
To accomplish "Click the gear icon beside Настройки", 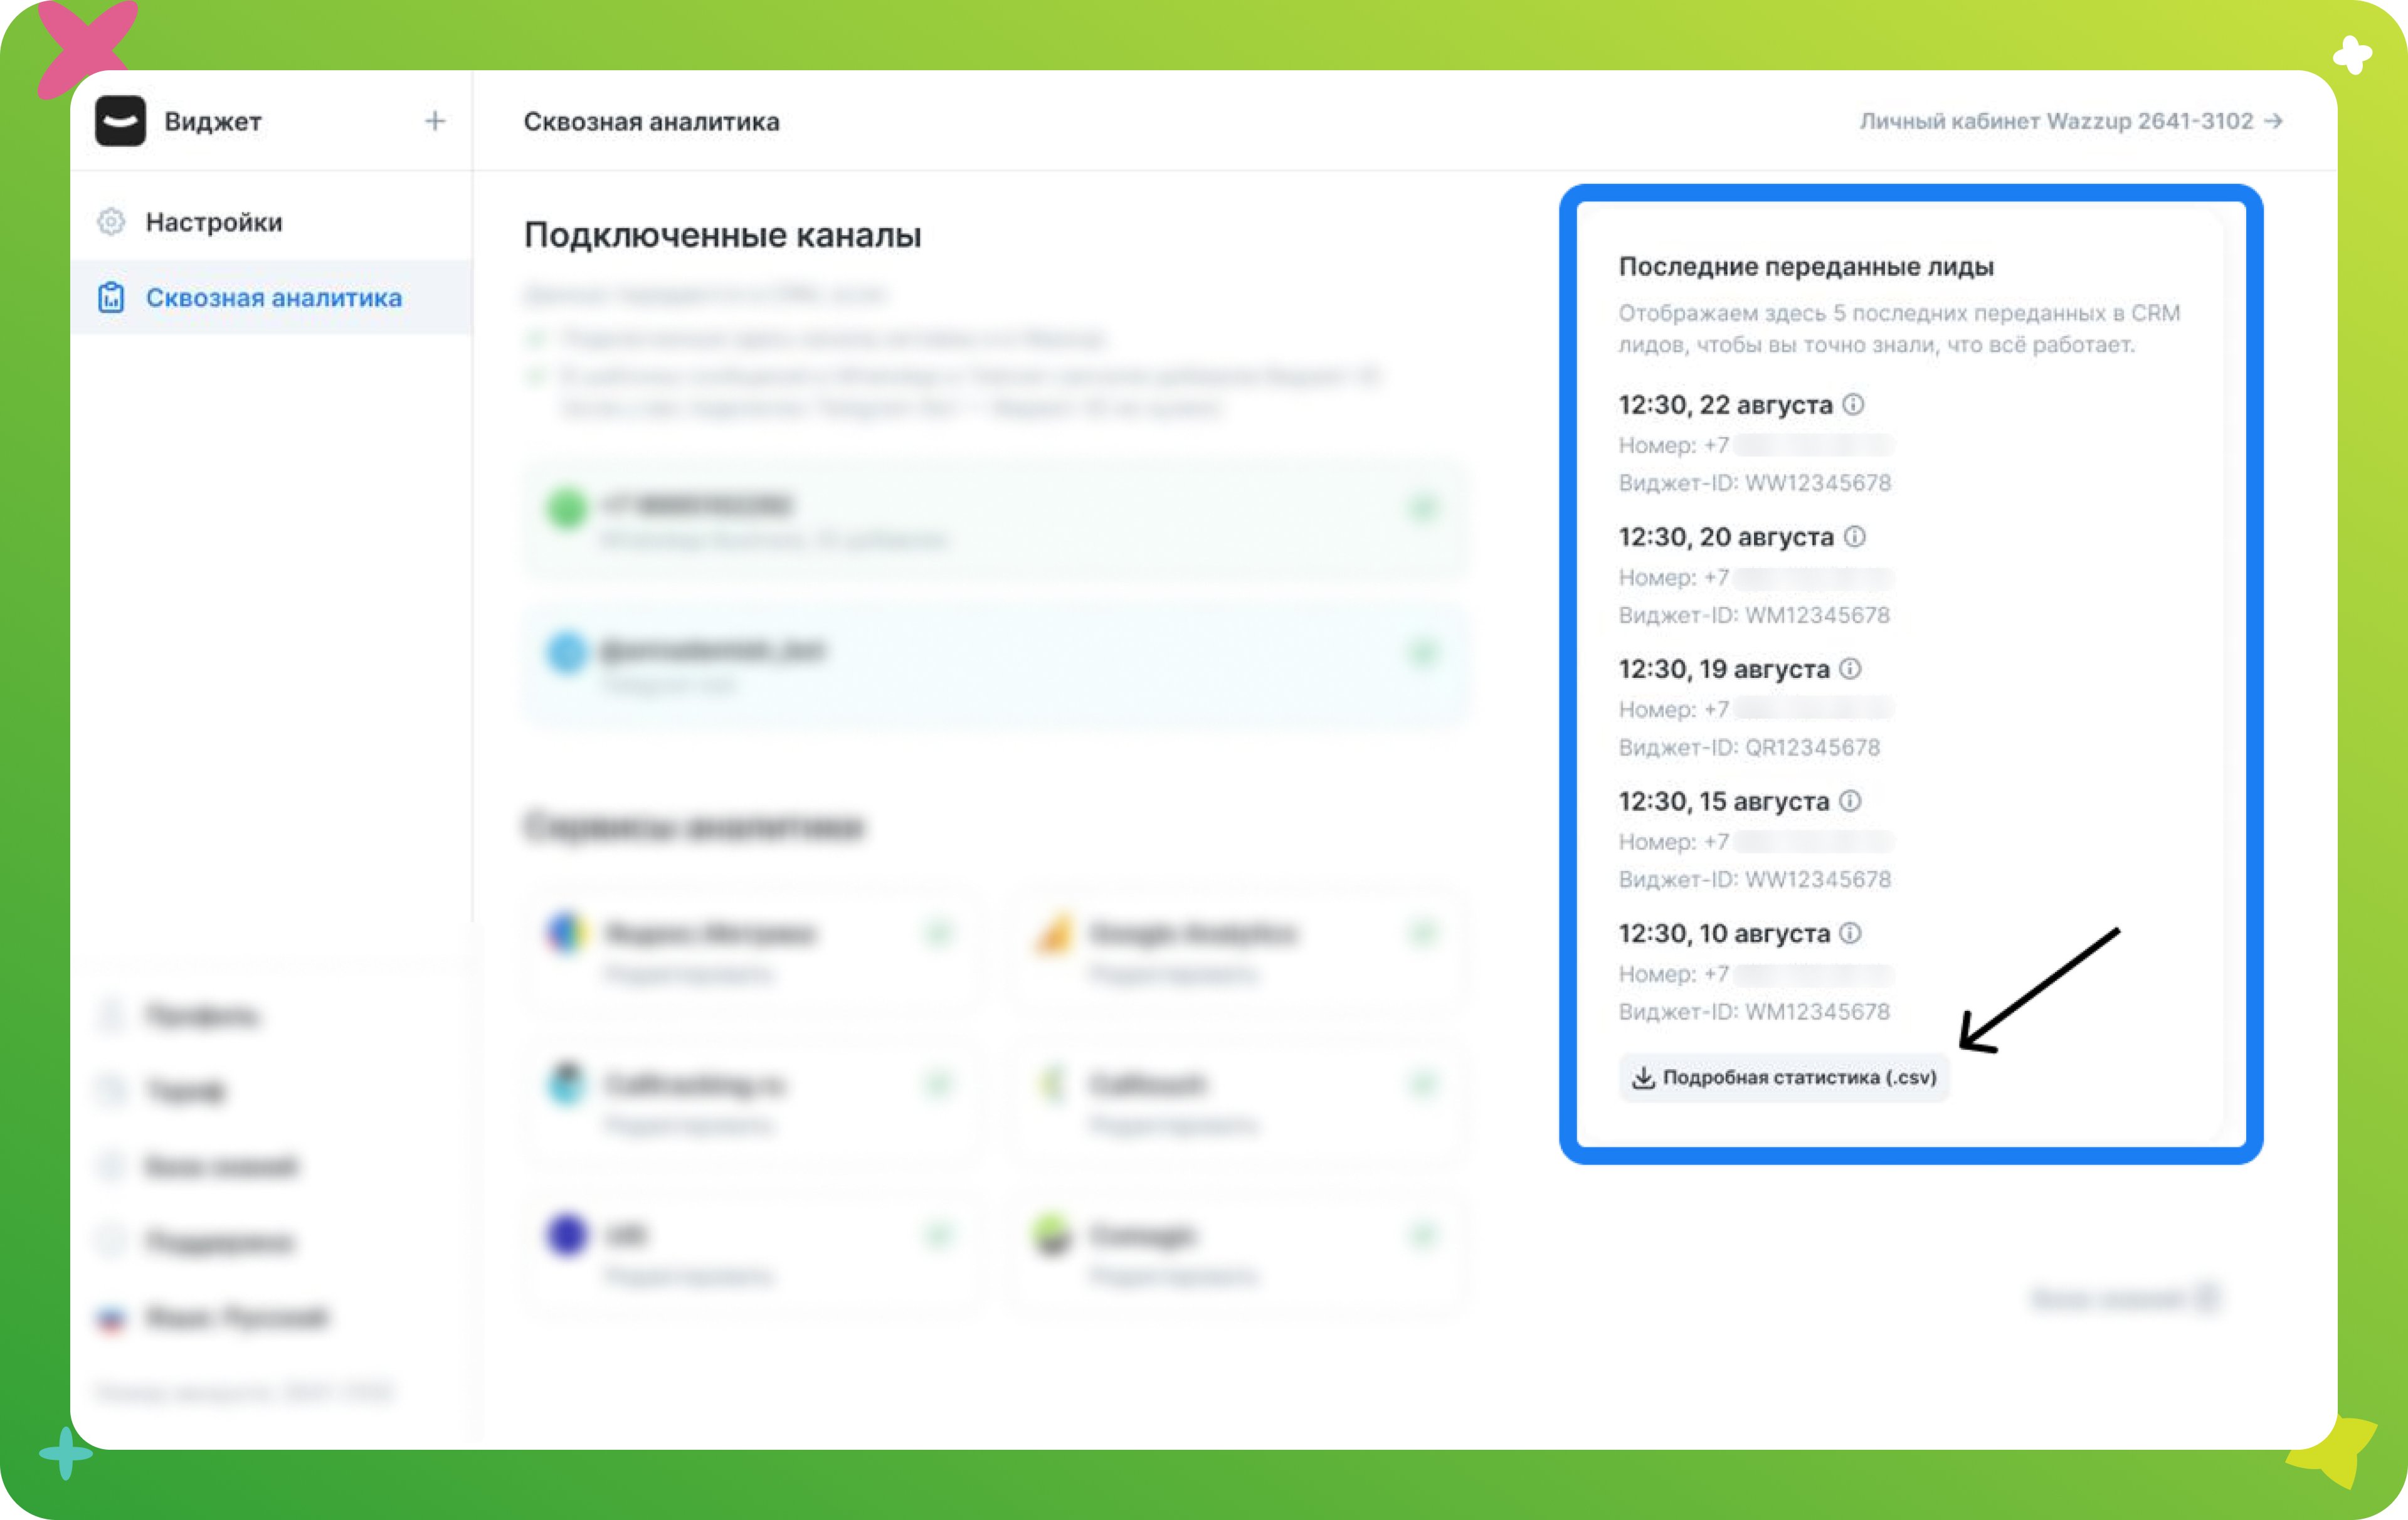I will 111,222.
